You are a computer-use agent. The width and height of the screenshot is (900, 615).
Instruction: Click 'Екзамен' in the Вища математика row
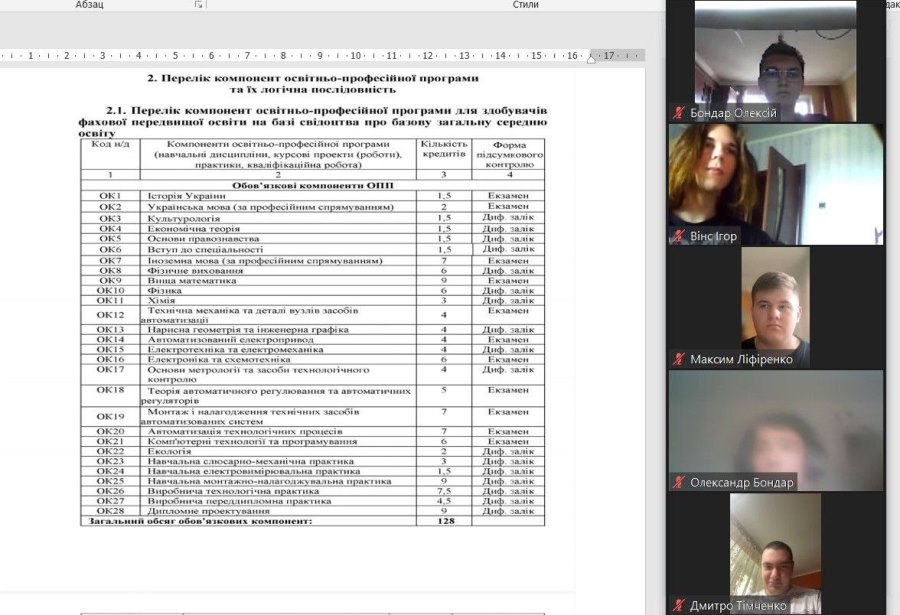(509, 280)
